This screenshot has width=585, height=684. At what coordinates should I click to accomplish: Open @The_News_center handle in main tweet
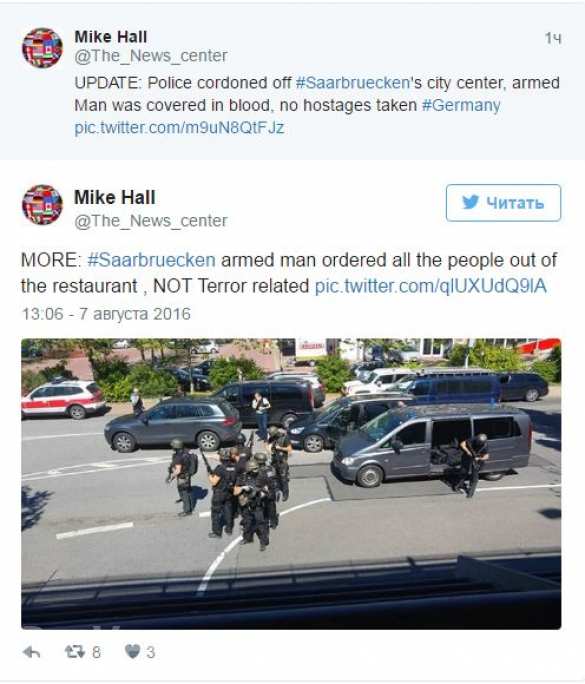[x=151, y=221]
